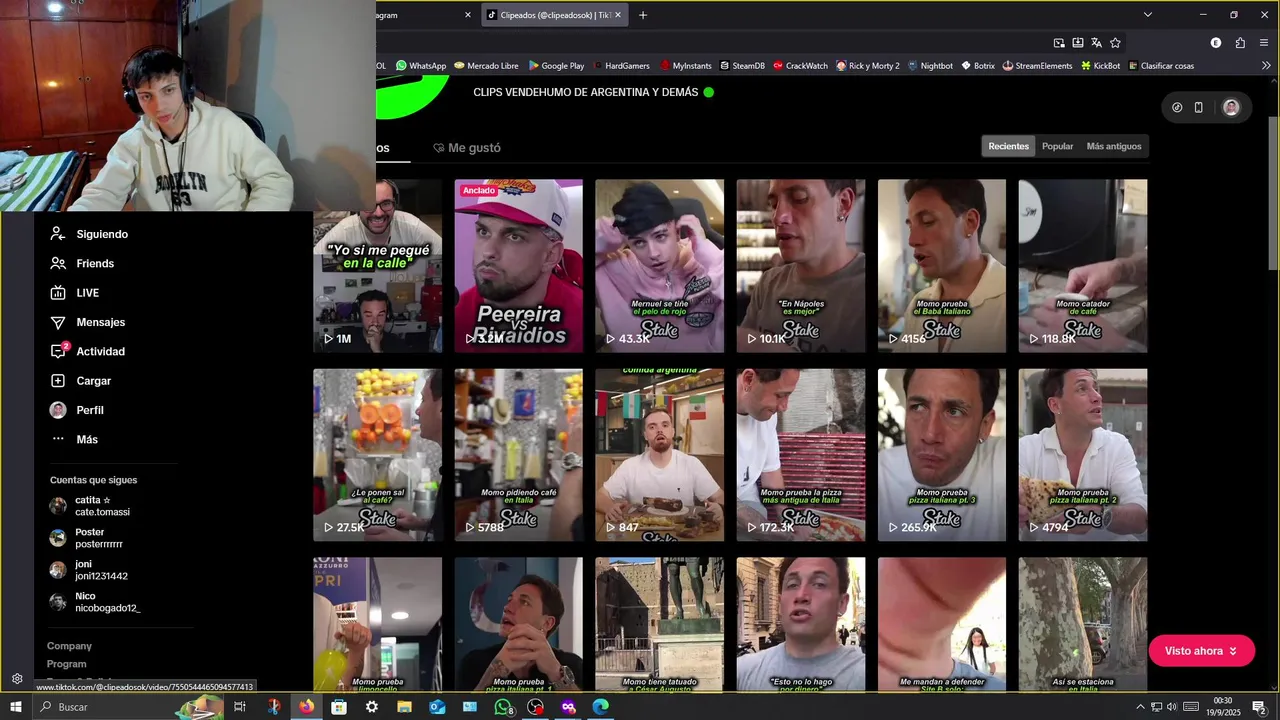Open Rick y Morty 2 bookmark
This screenshot has height=720, width=1280.
(868, 66)
